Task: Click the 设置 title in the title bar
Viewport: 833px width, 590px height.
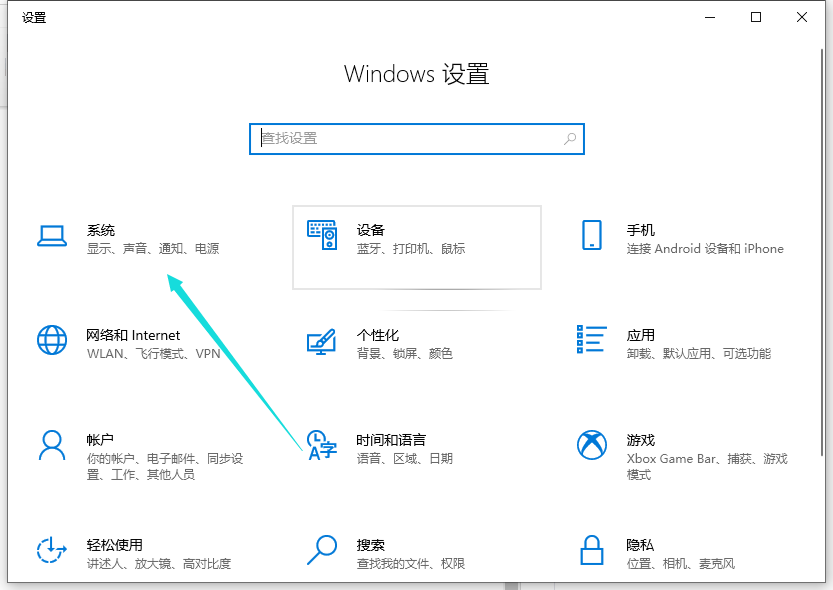Action: point(34,17)
